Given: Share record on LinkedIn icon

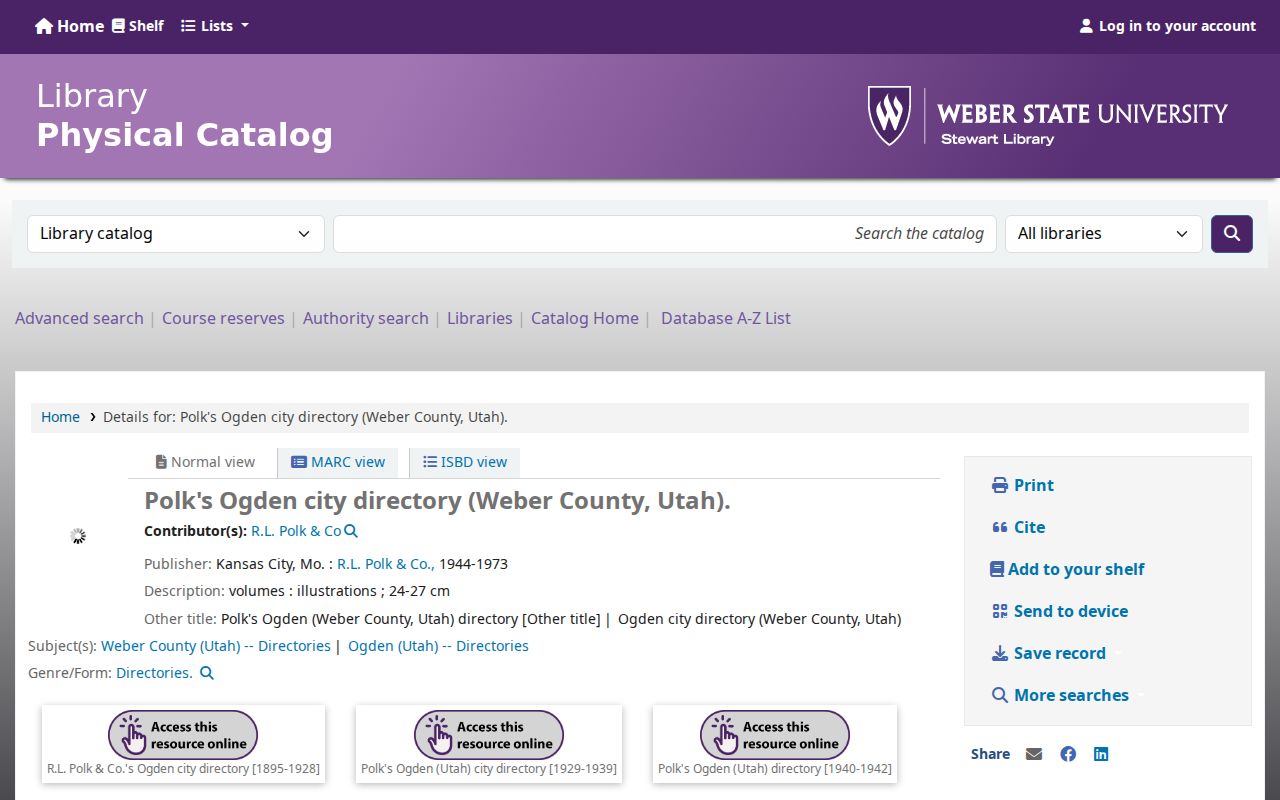Looking at the screenshot, I should (x=1101, y=754).
